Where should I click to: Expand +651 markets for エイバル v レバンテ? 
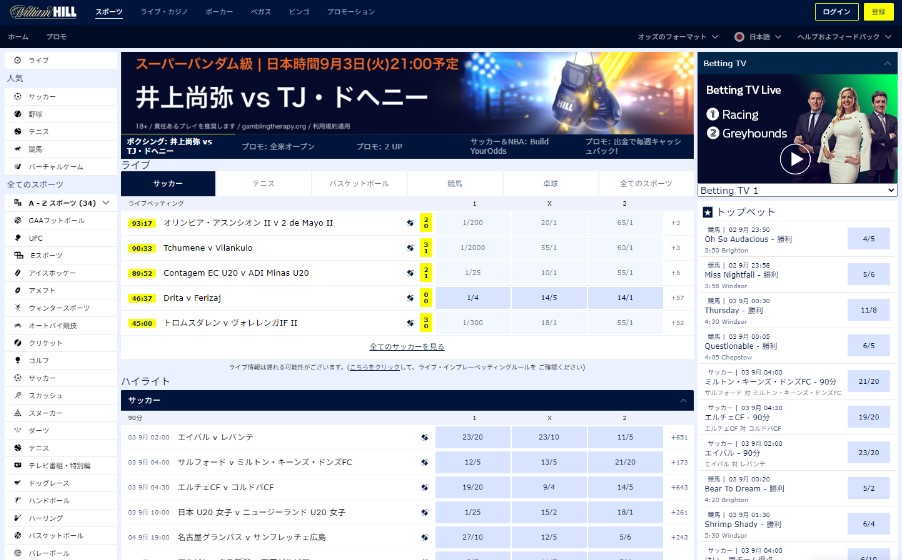(x=679, y=437)
